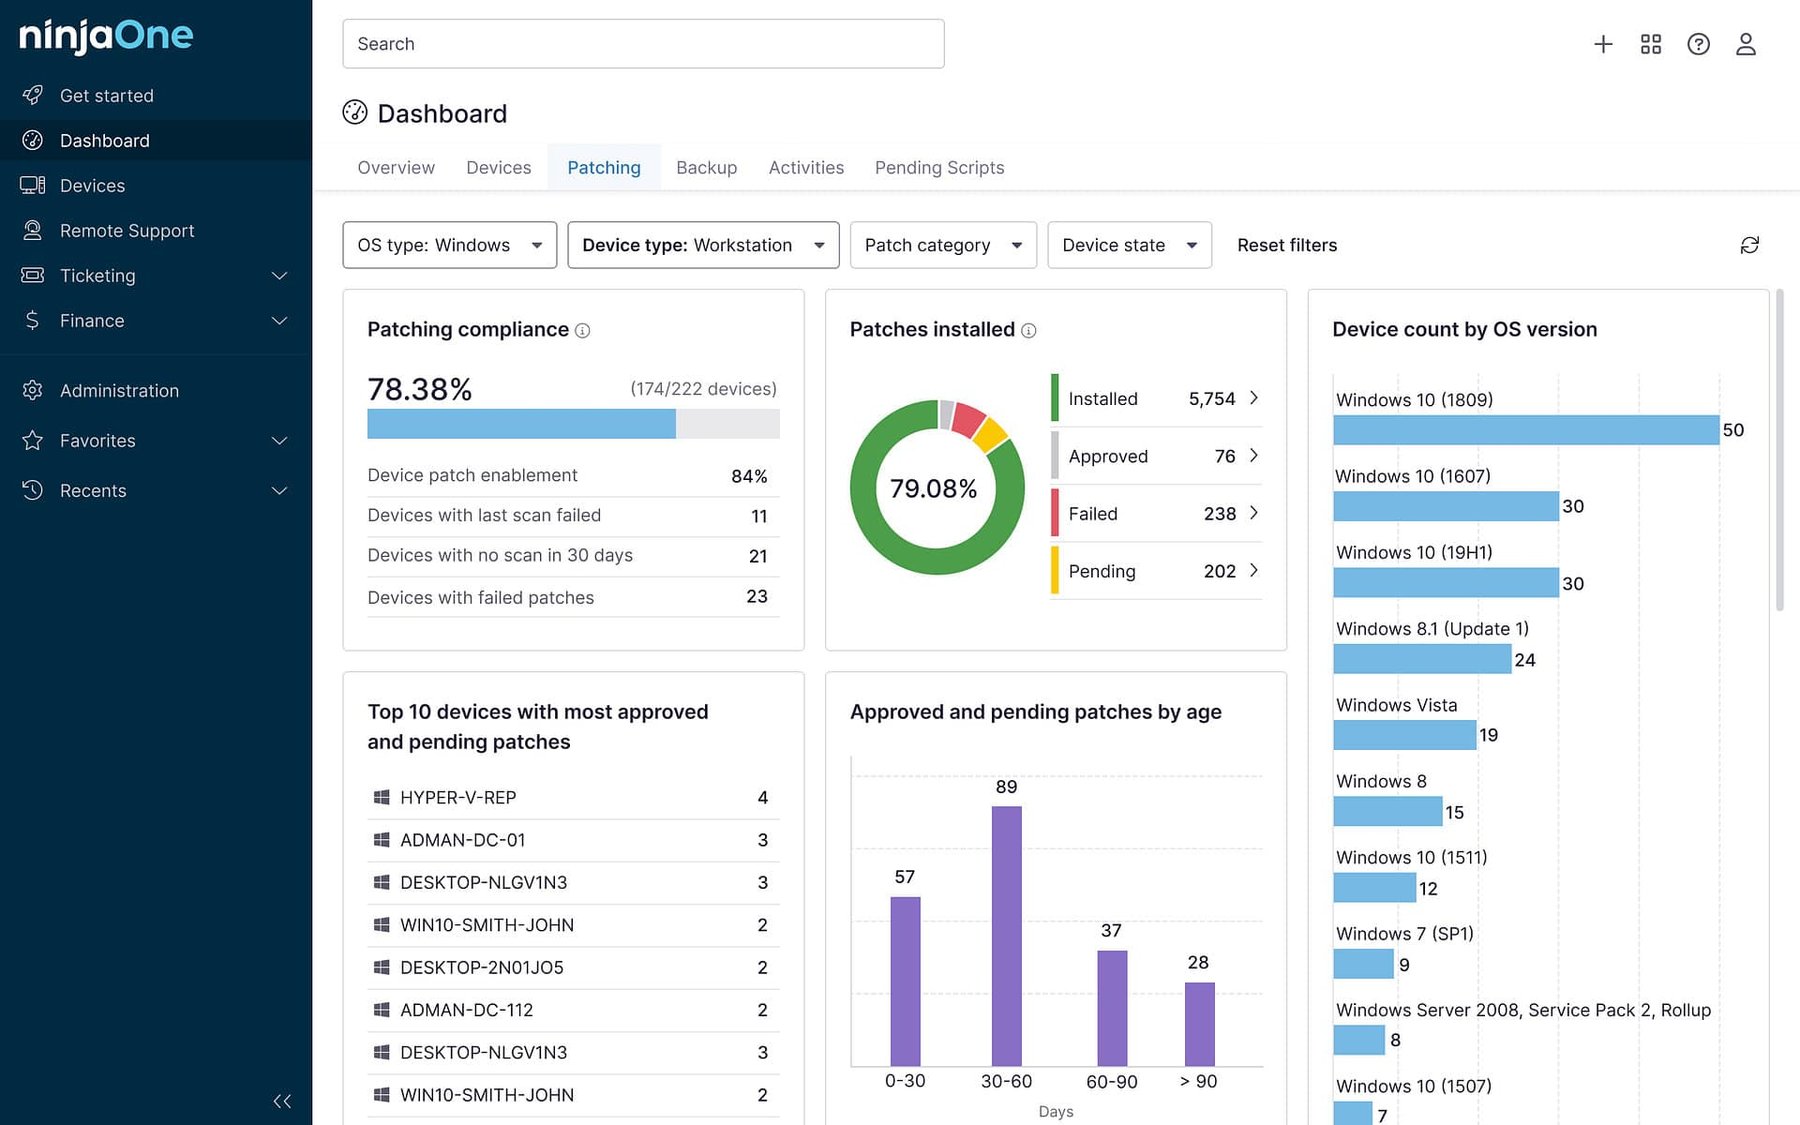Click Reset filters
Viewport: 1800px width, 1125px height.
pos(1286,245)
